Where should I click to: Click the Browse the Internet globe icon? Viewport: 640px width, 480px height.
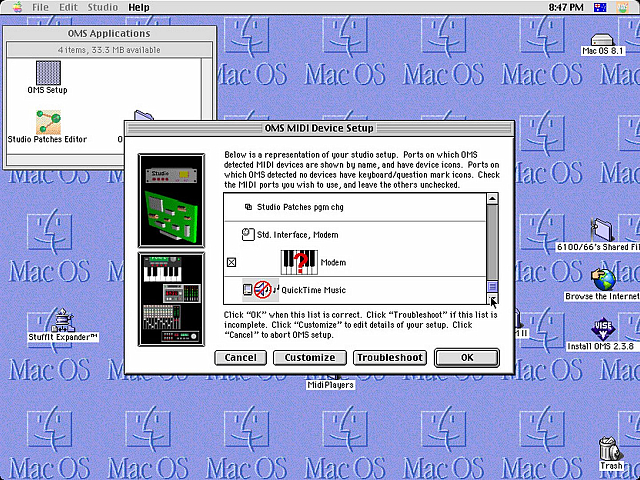pos(603,279)
